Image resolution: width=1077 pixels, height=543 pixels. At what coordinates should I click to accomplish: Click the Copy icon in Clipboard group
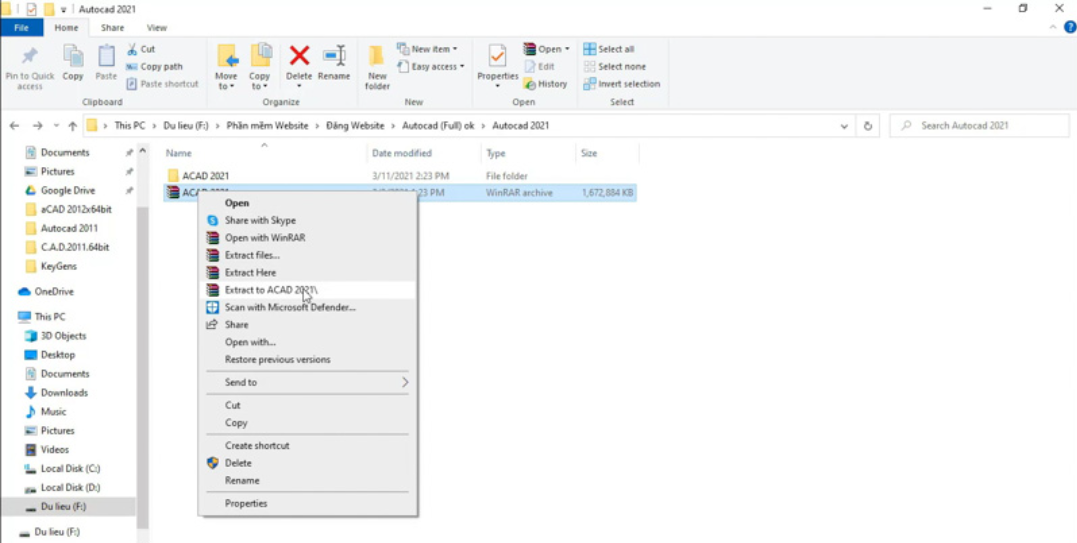(x=73, y=58)
